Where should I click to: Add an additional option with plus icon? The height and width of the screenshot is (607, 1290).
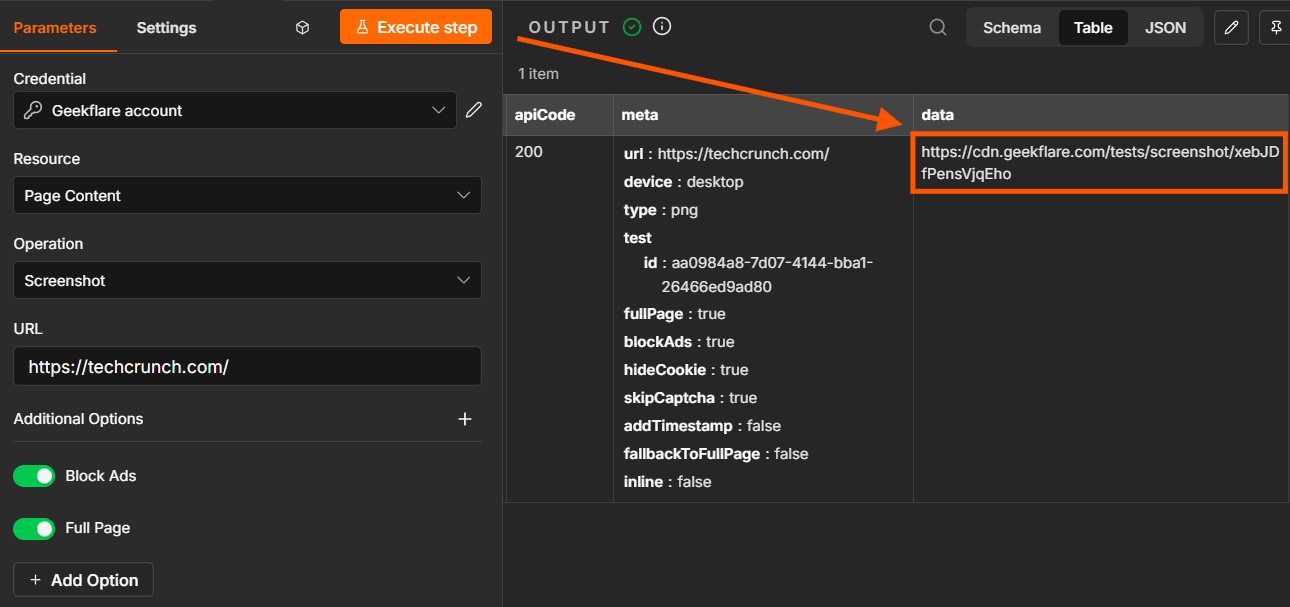465,419
